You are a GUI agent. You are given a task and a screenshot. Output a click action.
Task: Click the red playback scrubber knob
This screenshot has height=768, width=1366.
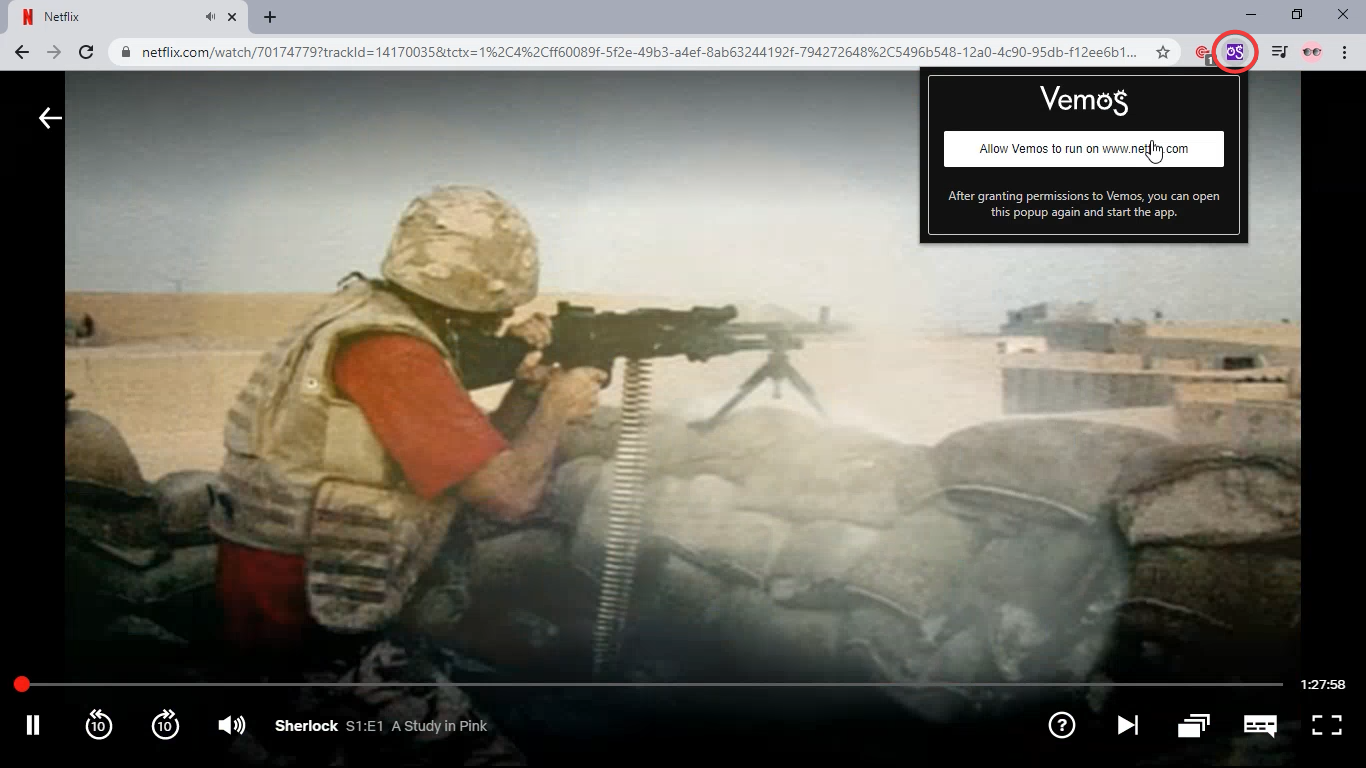click(x=21, y=684)
